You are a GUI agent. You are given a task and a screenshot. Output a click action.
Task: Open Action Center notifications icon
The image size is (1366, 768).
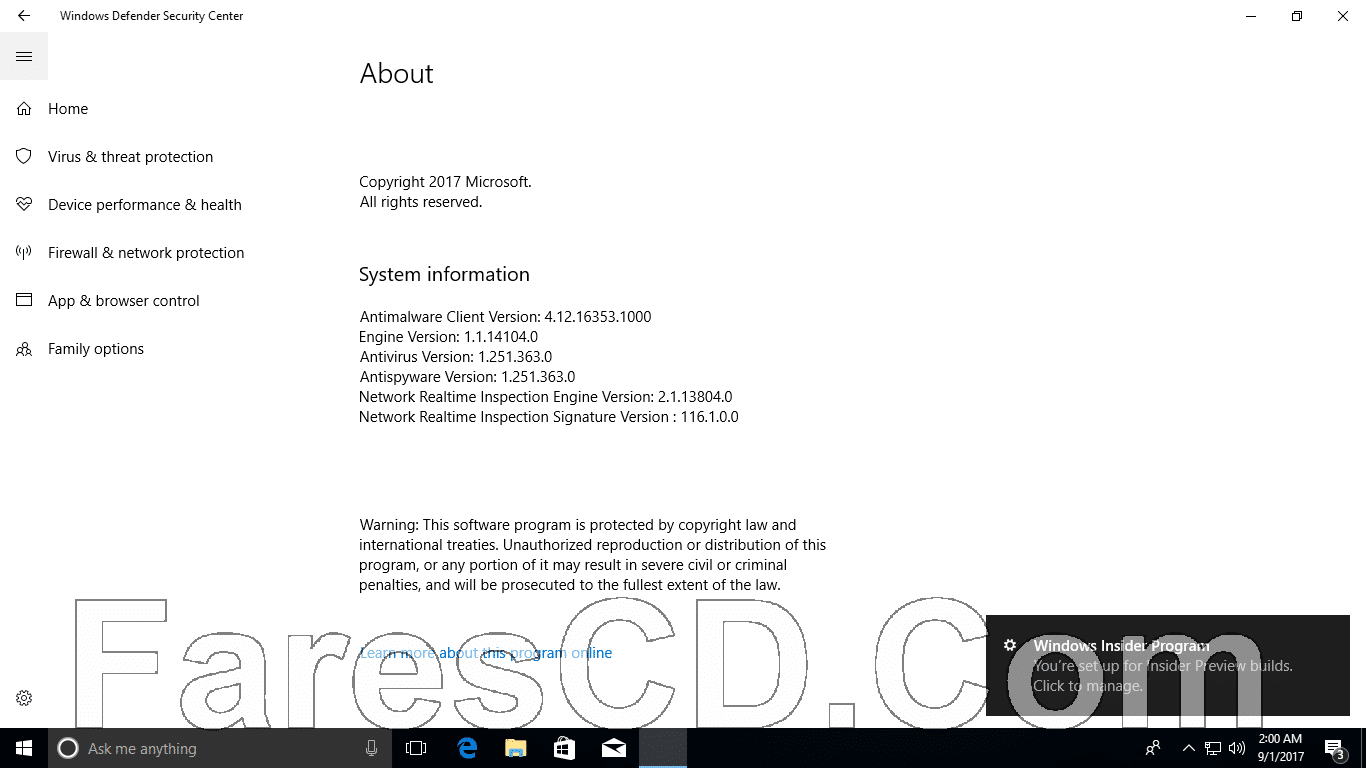click(x=1334, y=748)
